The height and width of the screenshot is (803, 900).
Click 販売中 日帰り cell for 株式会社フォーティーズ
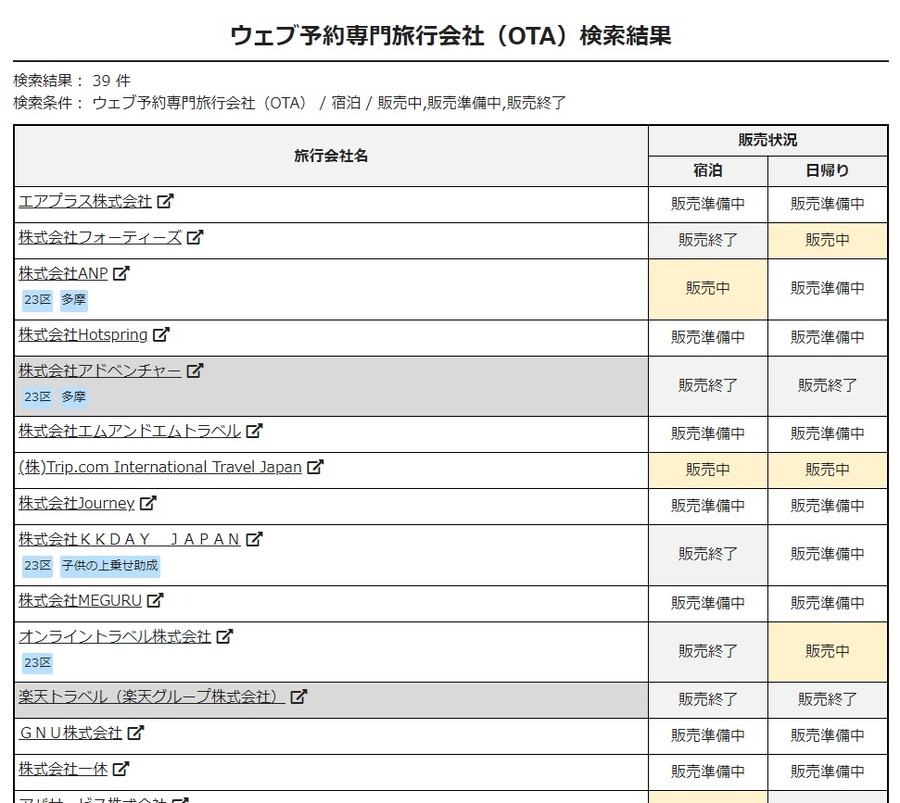[827, 240]
